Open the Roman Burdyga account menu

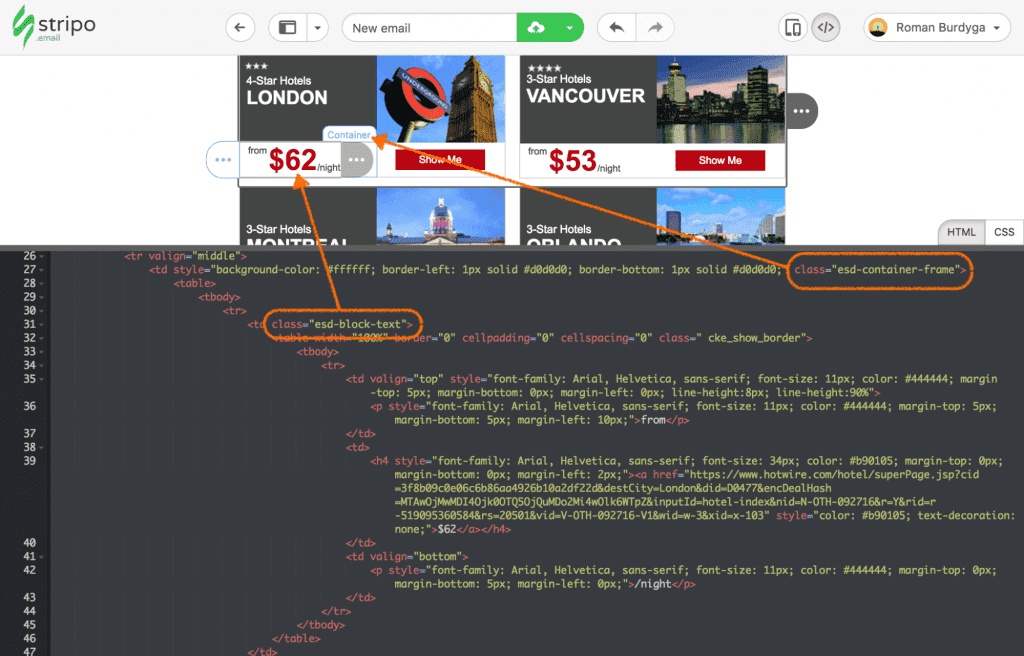pos(937,27)
